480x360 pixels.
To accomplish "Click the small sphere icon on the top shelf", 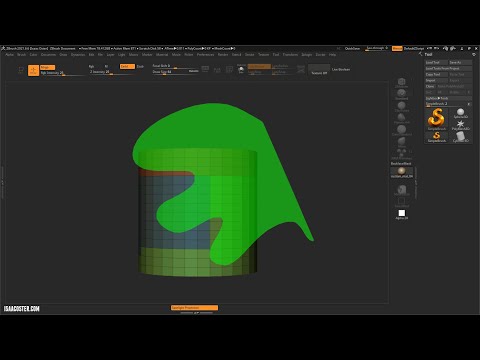I will click(x=241, y=70).
